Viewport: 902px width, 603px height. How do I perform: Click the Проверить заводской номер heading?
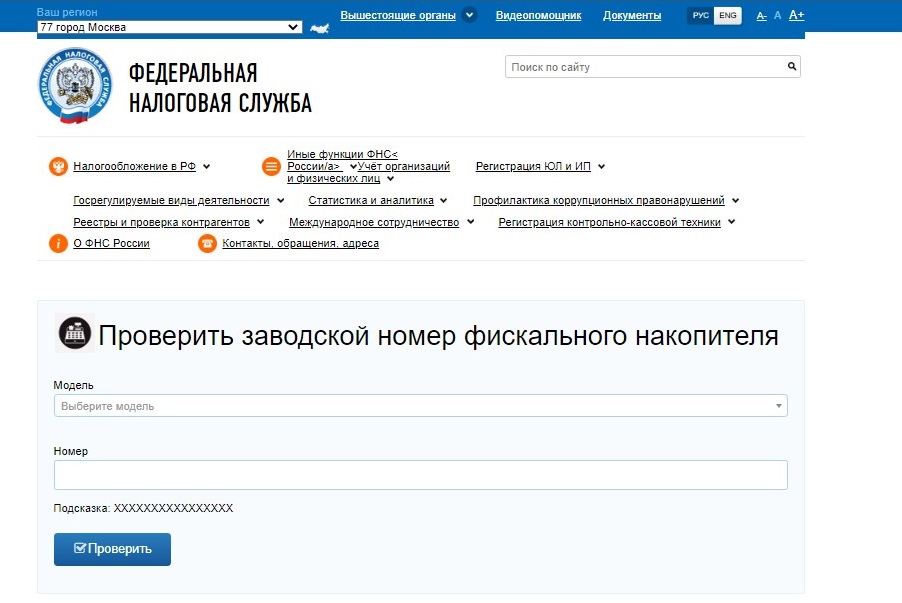(x=438, y=335)
